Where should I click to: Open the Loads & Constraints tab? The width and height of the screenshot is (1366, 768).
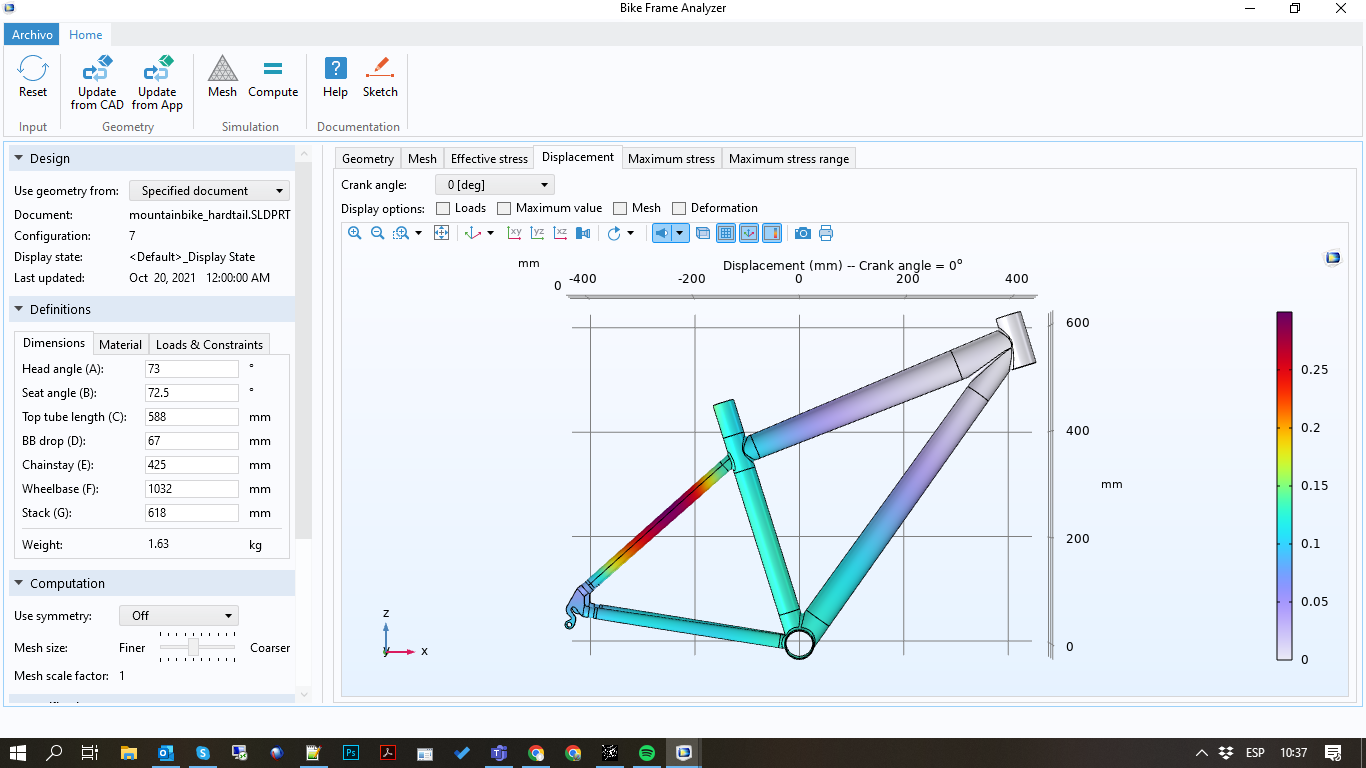(209, 344)
